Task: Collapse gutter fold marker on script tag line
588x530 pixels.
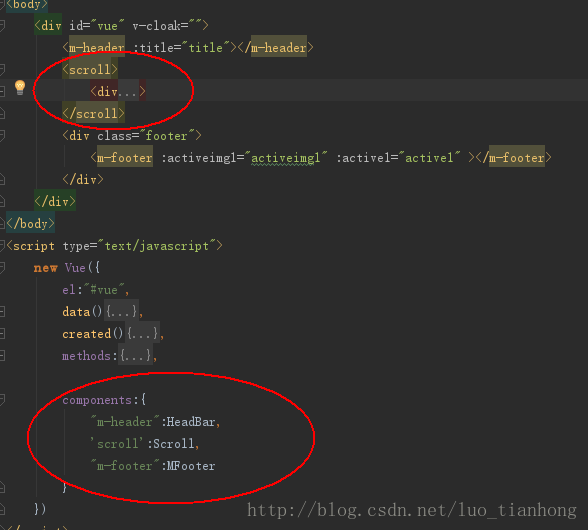Action: pyautogui.click(x=2, y=246)
